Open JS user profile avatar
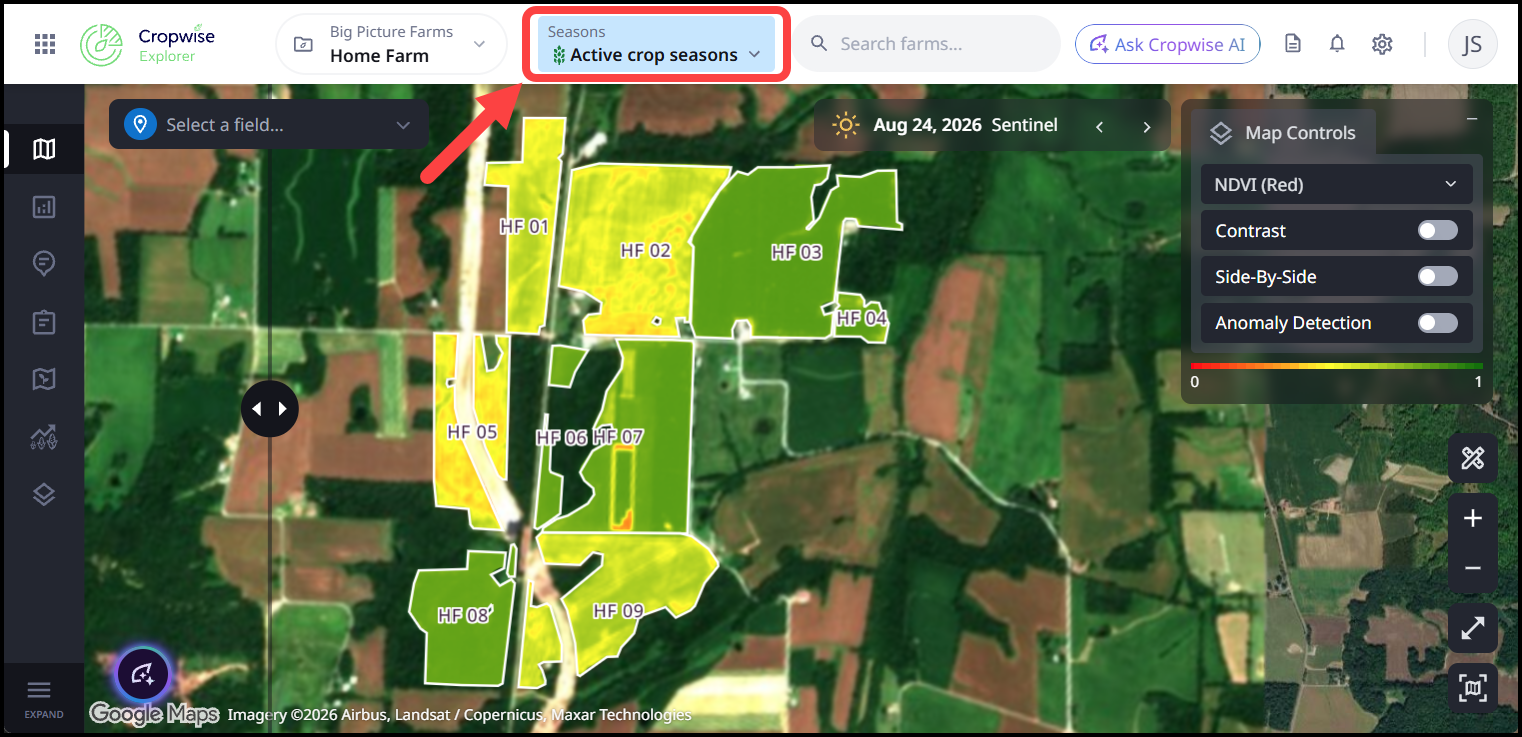Viewport: 1522px width, 737px height. pos(1473,44)
